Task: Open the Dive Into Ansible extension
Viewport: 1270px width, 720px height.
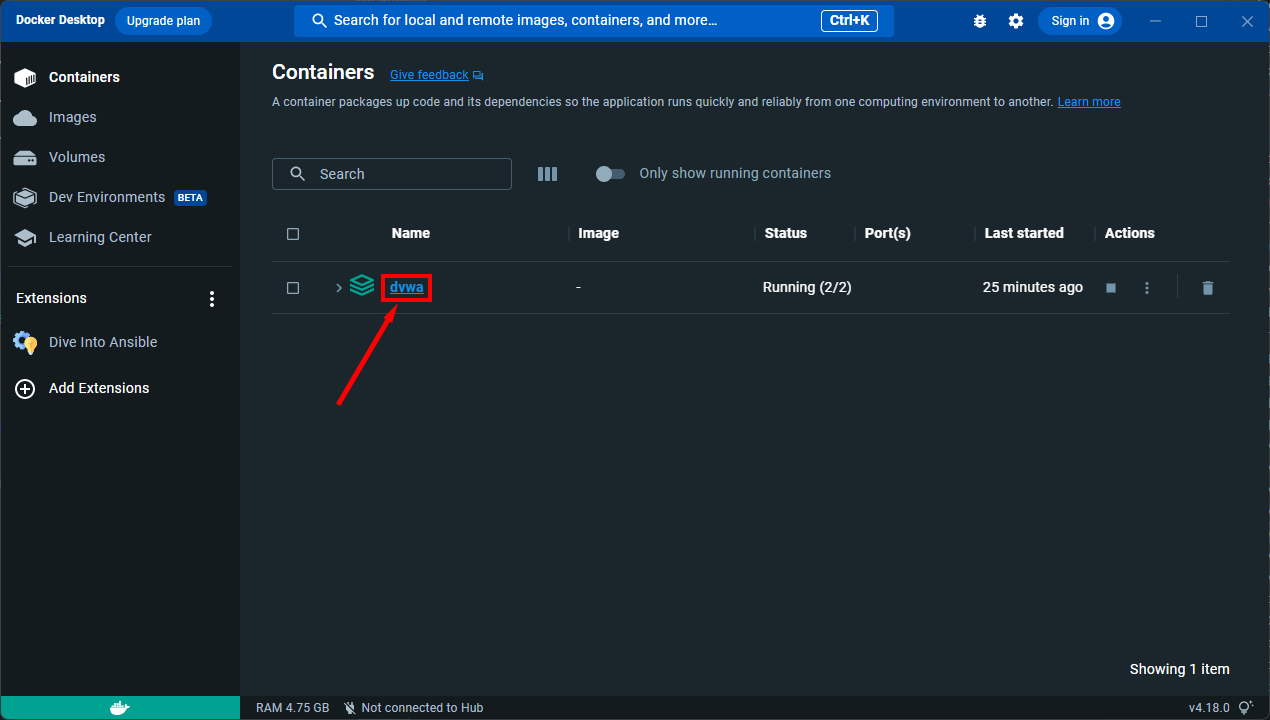Action: [103, 342]
